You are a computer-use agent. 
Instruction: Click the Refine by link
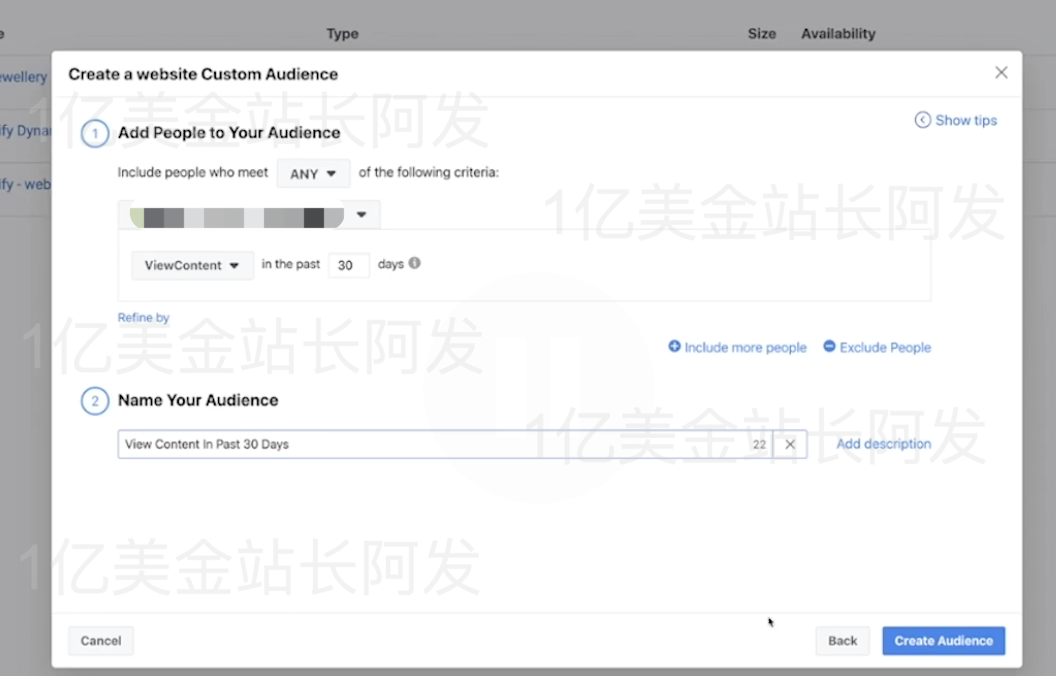coord(142,317)
